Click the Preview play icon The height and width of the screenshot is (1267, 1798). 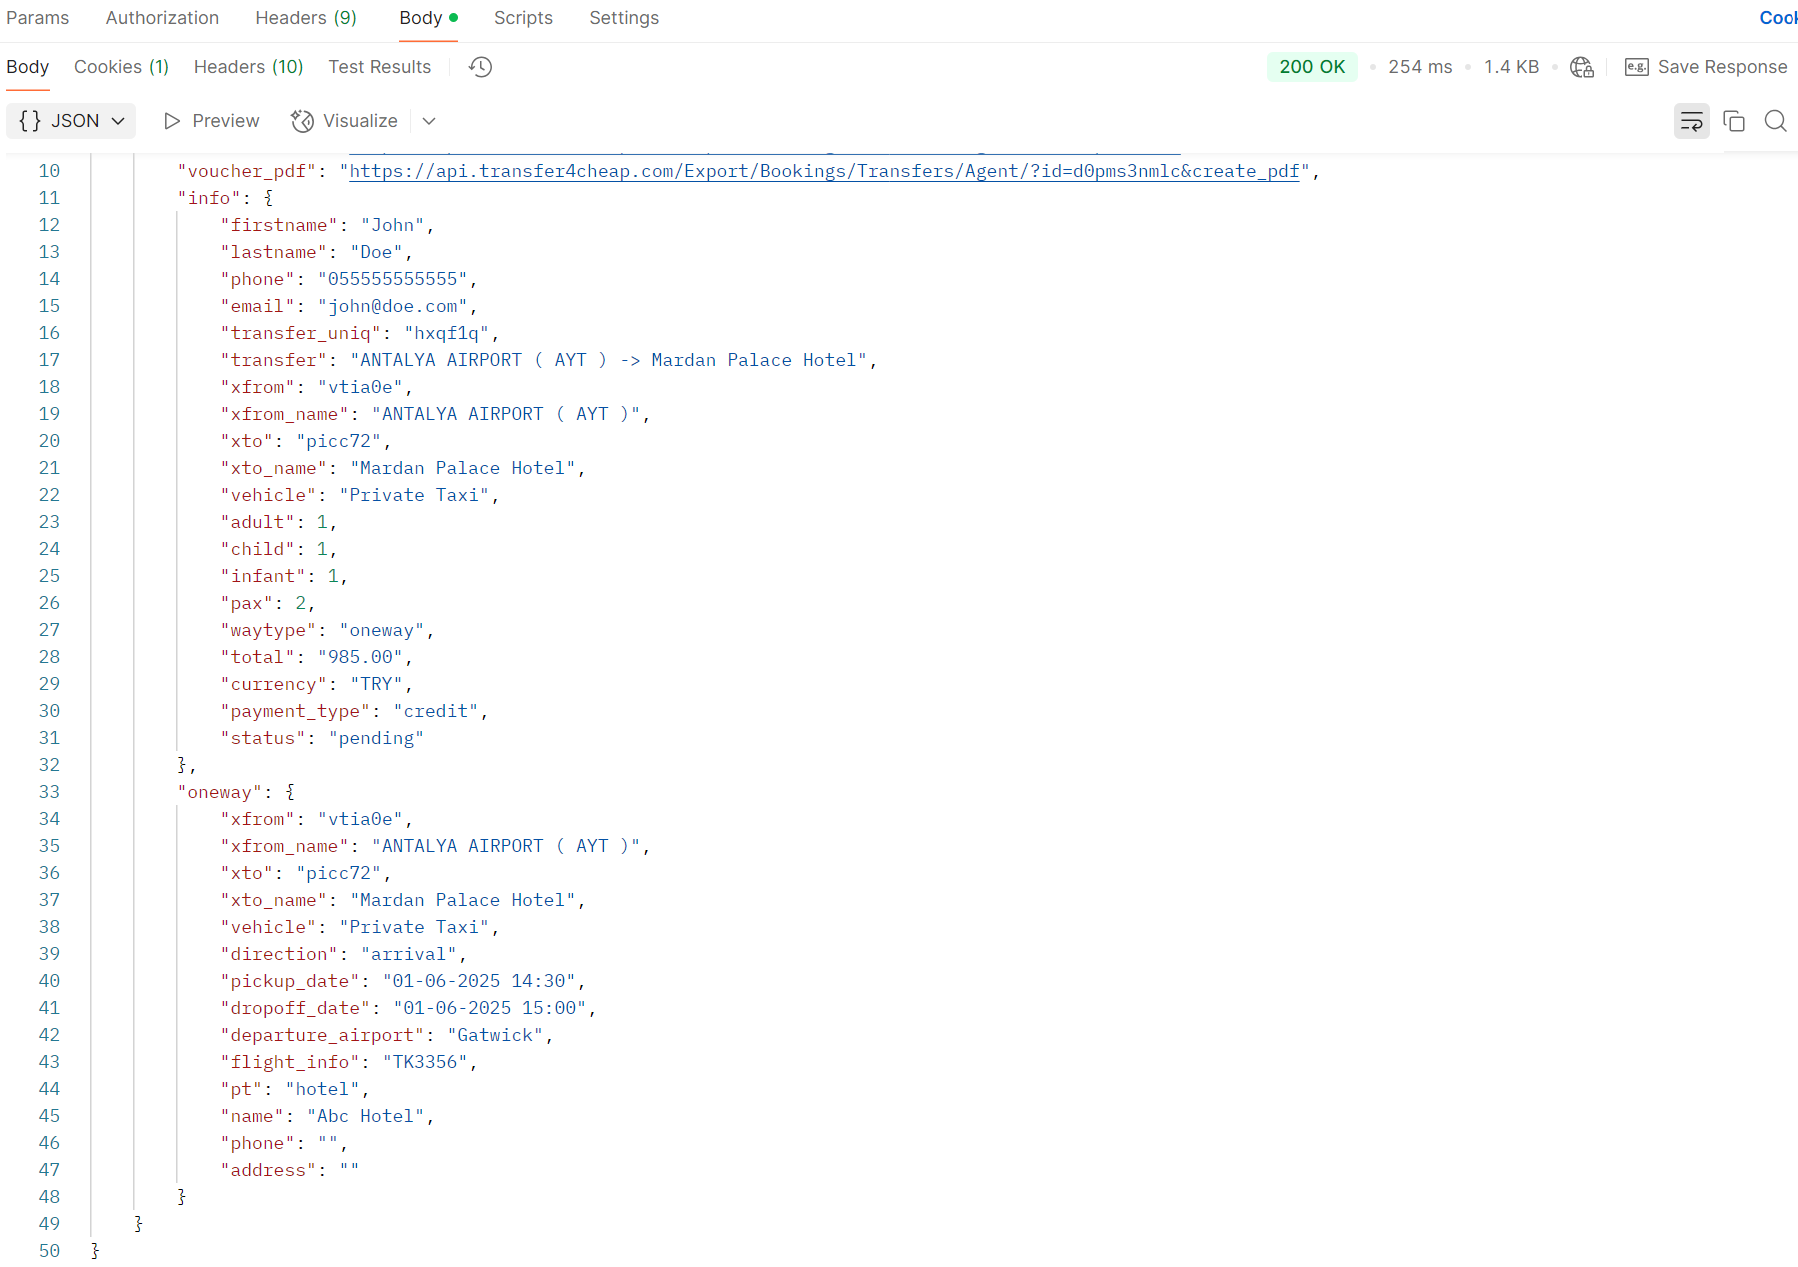pyautogui.click(x=172, y=121)
